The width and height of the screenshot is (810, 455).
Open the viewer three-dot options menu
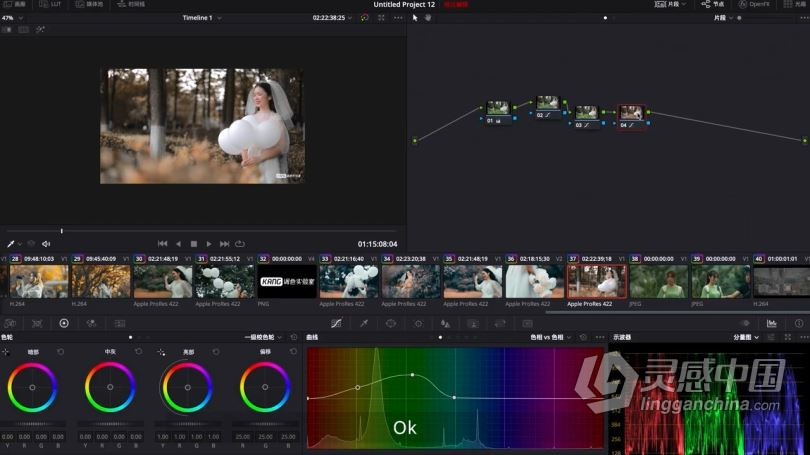pyautogui.click(x=398, y=18)
